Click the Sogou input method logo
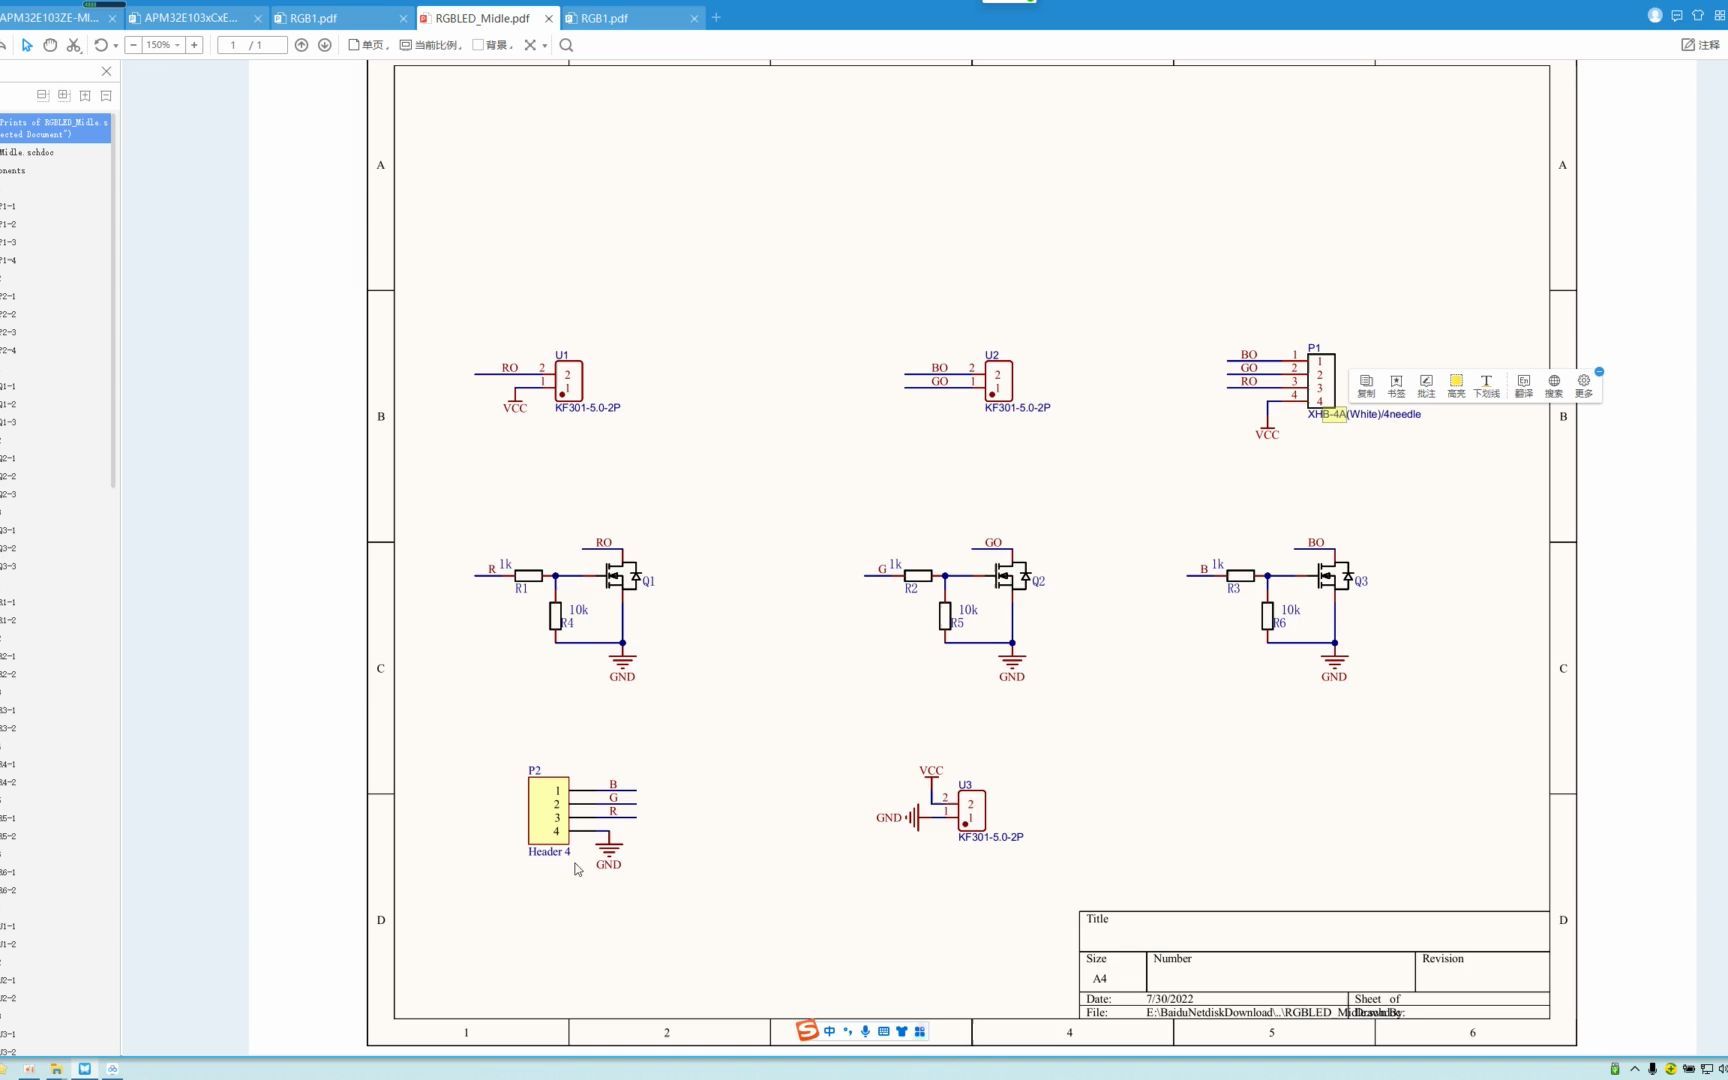Screen dimensions: 1728x1080 click(x=807, y=1031)
